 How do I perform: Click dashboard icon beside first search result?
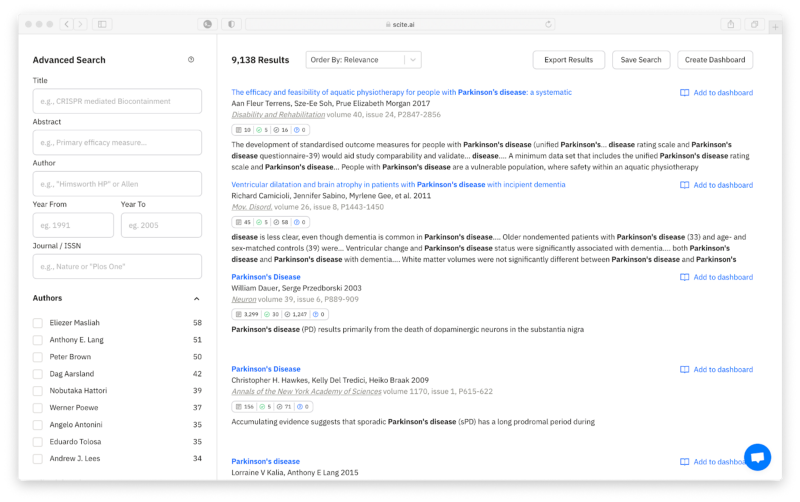coord(685,93)
